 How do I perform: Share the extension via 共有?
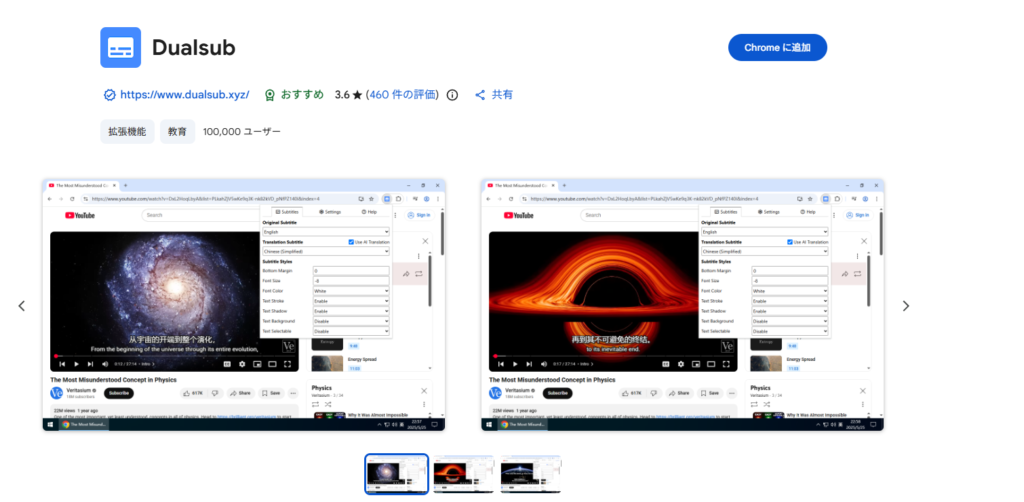coord(494,95)
